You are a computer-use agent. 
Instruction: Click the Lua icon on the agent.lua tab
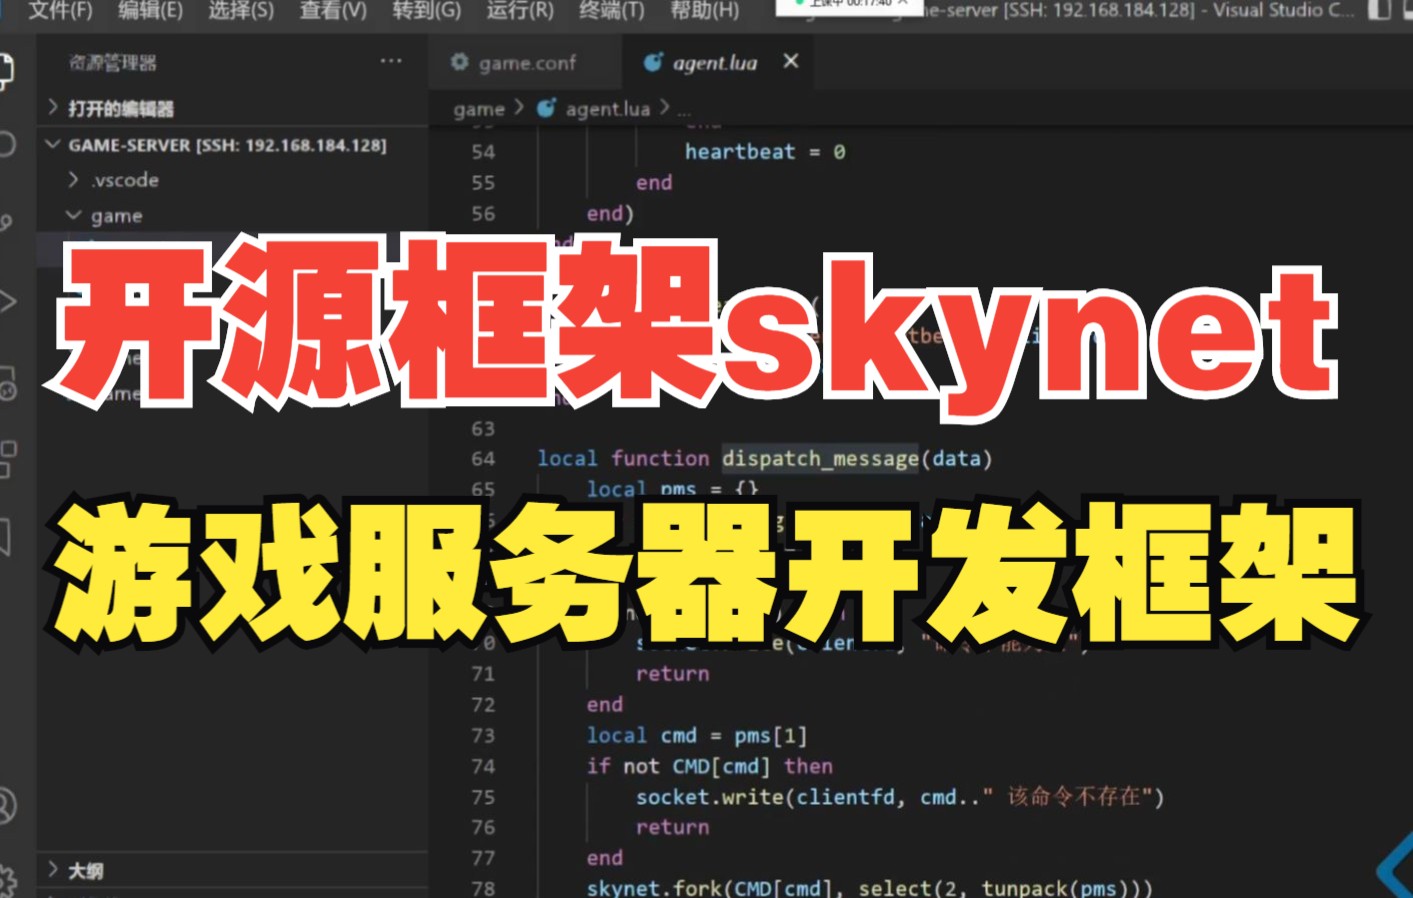[654, 62]
